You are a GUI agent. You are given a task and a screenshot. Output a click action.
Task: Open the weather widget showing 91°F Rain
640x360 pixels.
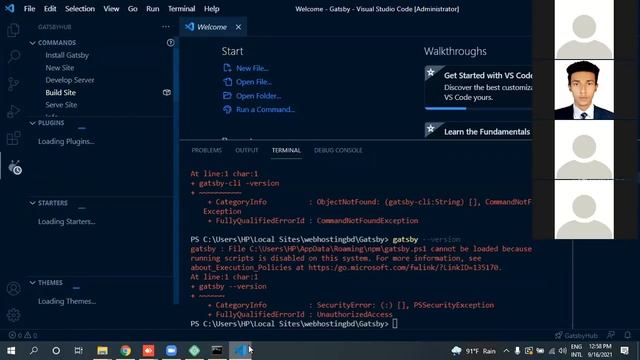[x=473, y=351]
